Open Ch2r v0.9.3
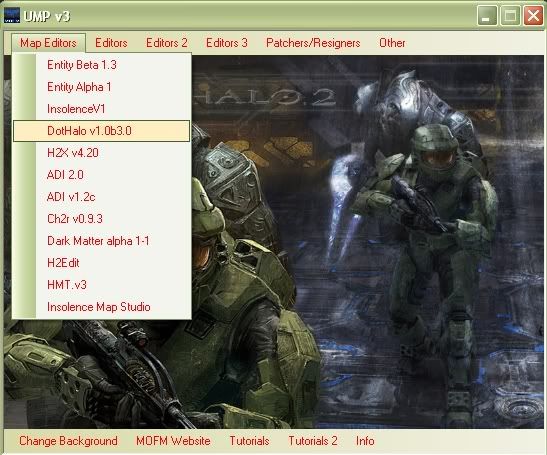Viewport: 547px width, 455px height. tap(102, 219)
